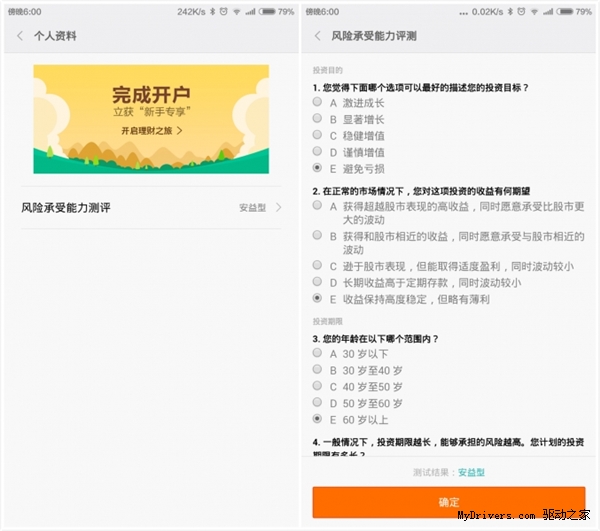
Task: Tap 开启理财之旅 link on banner
Action: 150,131
